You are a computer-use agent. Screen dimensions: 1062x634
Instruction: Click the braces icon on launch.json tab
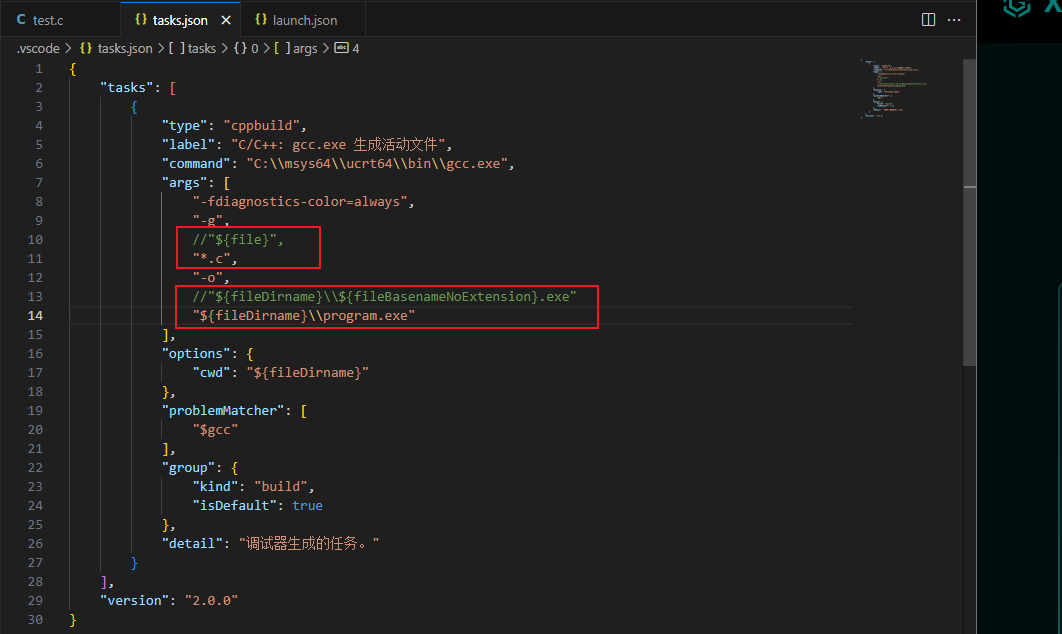coord(261,20)
